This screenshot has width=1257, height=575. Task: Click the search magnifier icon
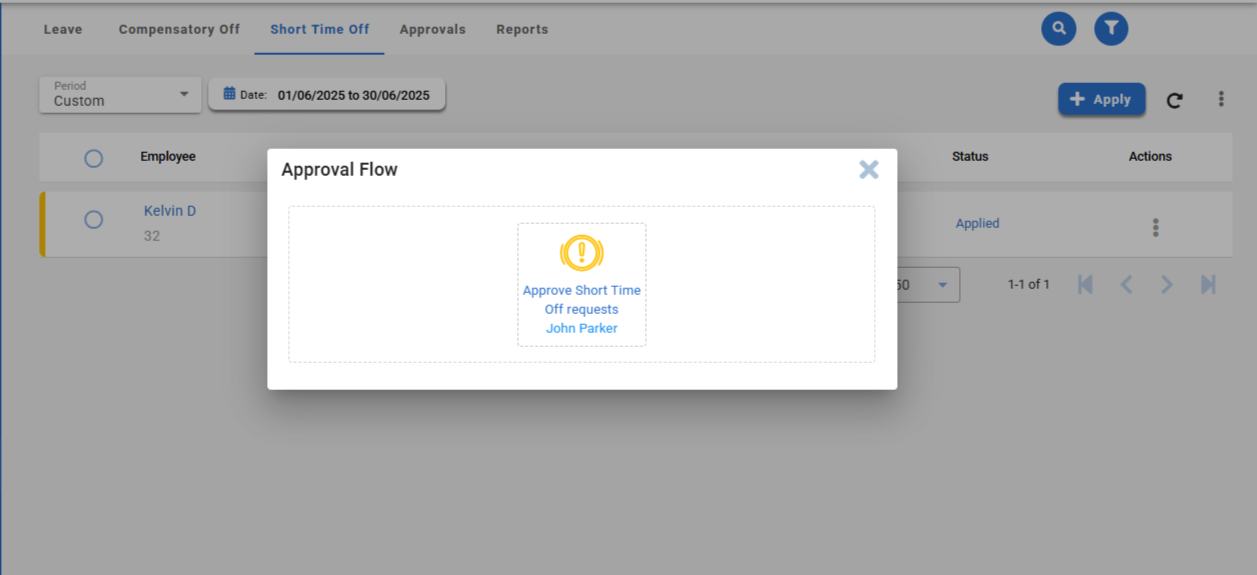(1058, 29)
